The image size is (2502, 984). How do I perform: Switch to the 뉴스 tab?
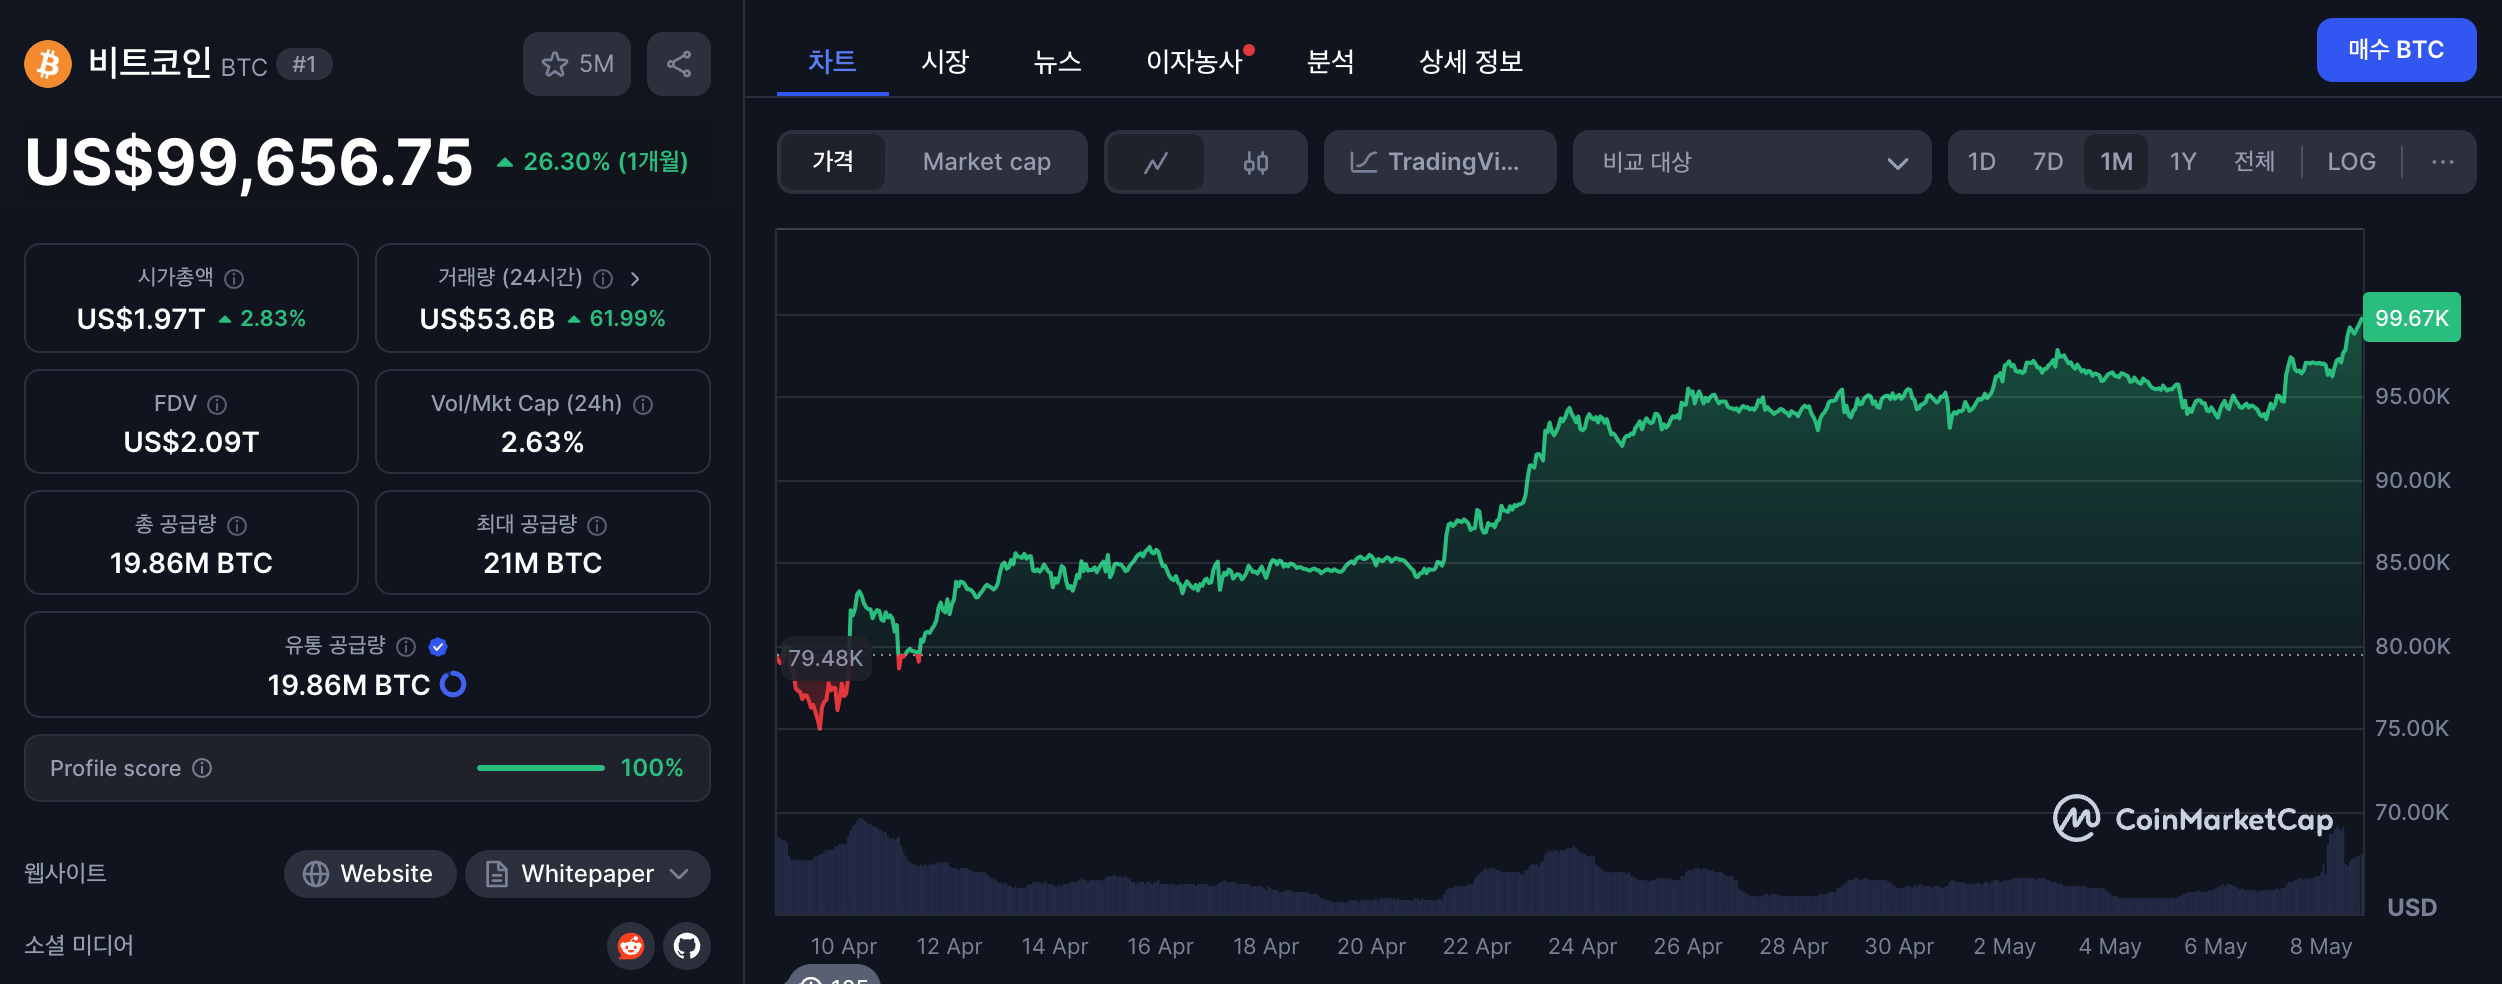click(x=1057, y=61)
